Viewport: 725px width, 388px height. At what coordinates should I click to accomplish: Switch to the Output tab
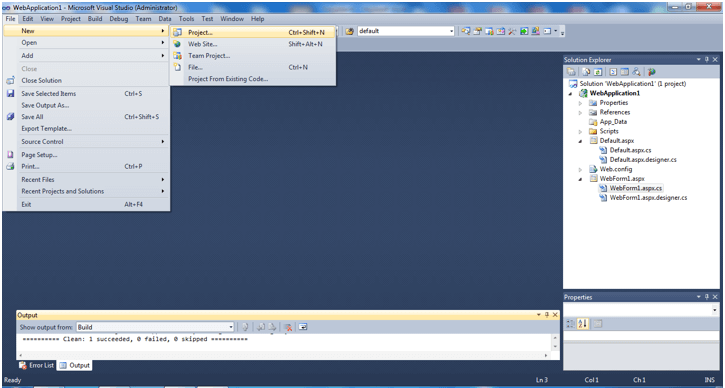point(74,365)
